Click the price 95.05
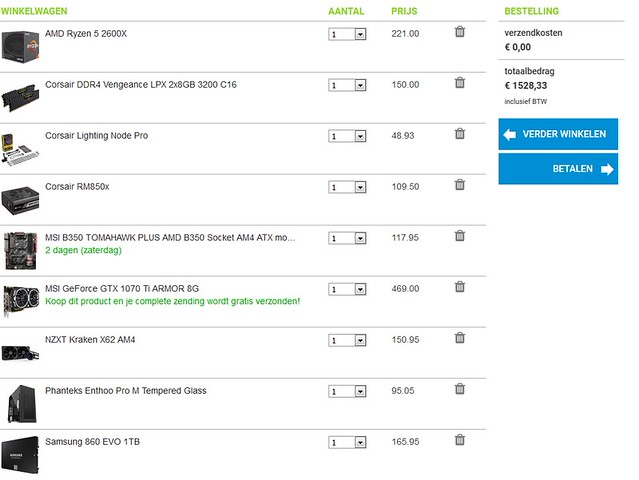The width and height of the screenshot is (639, 480). pyautogui.click(x=403, y=390)
